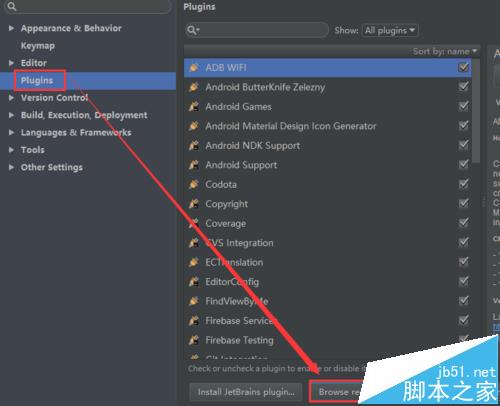
Task: Open Appearance & Behavior settings
Action: pos(71,28)
